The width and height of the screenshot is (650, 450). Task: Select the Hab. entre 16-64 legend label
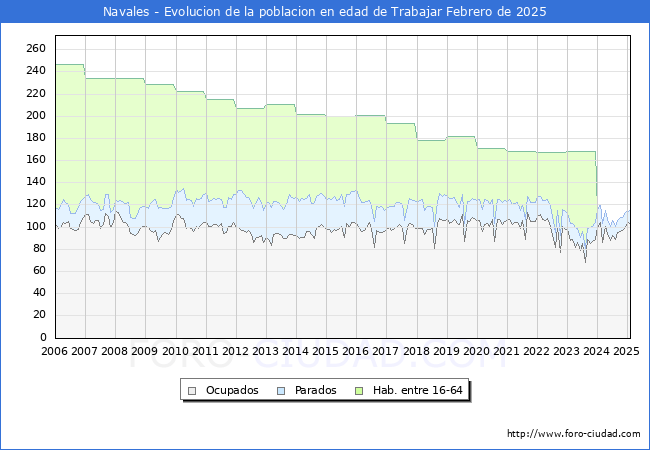417,390
